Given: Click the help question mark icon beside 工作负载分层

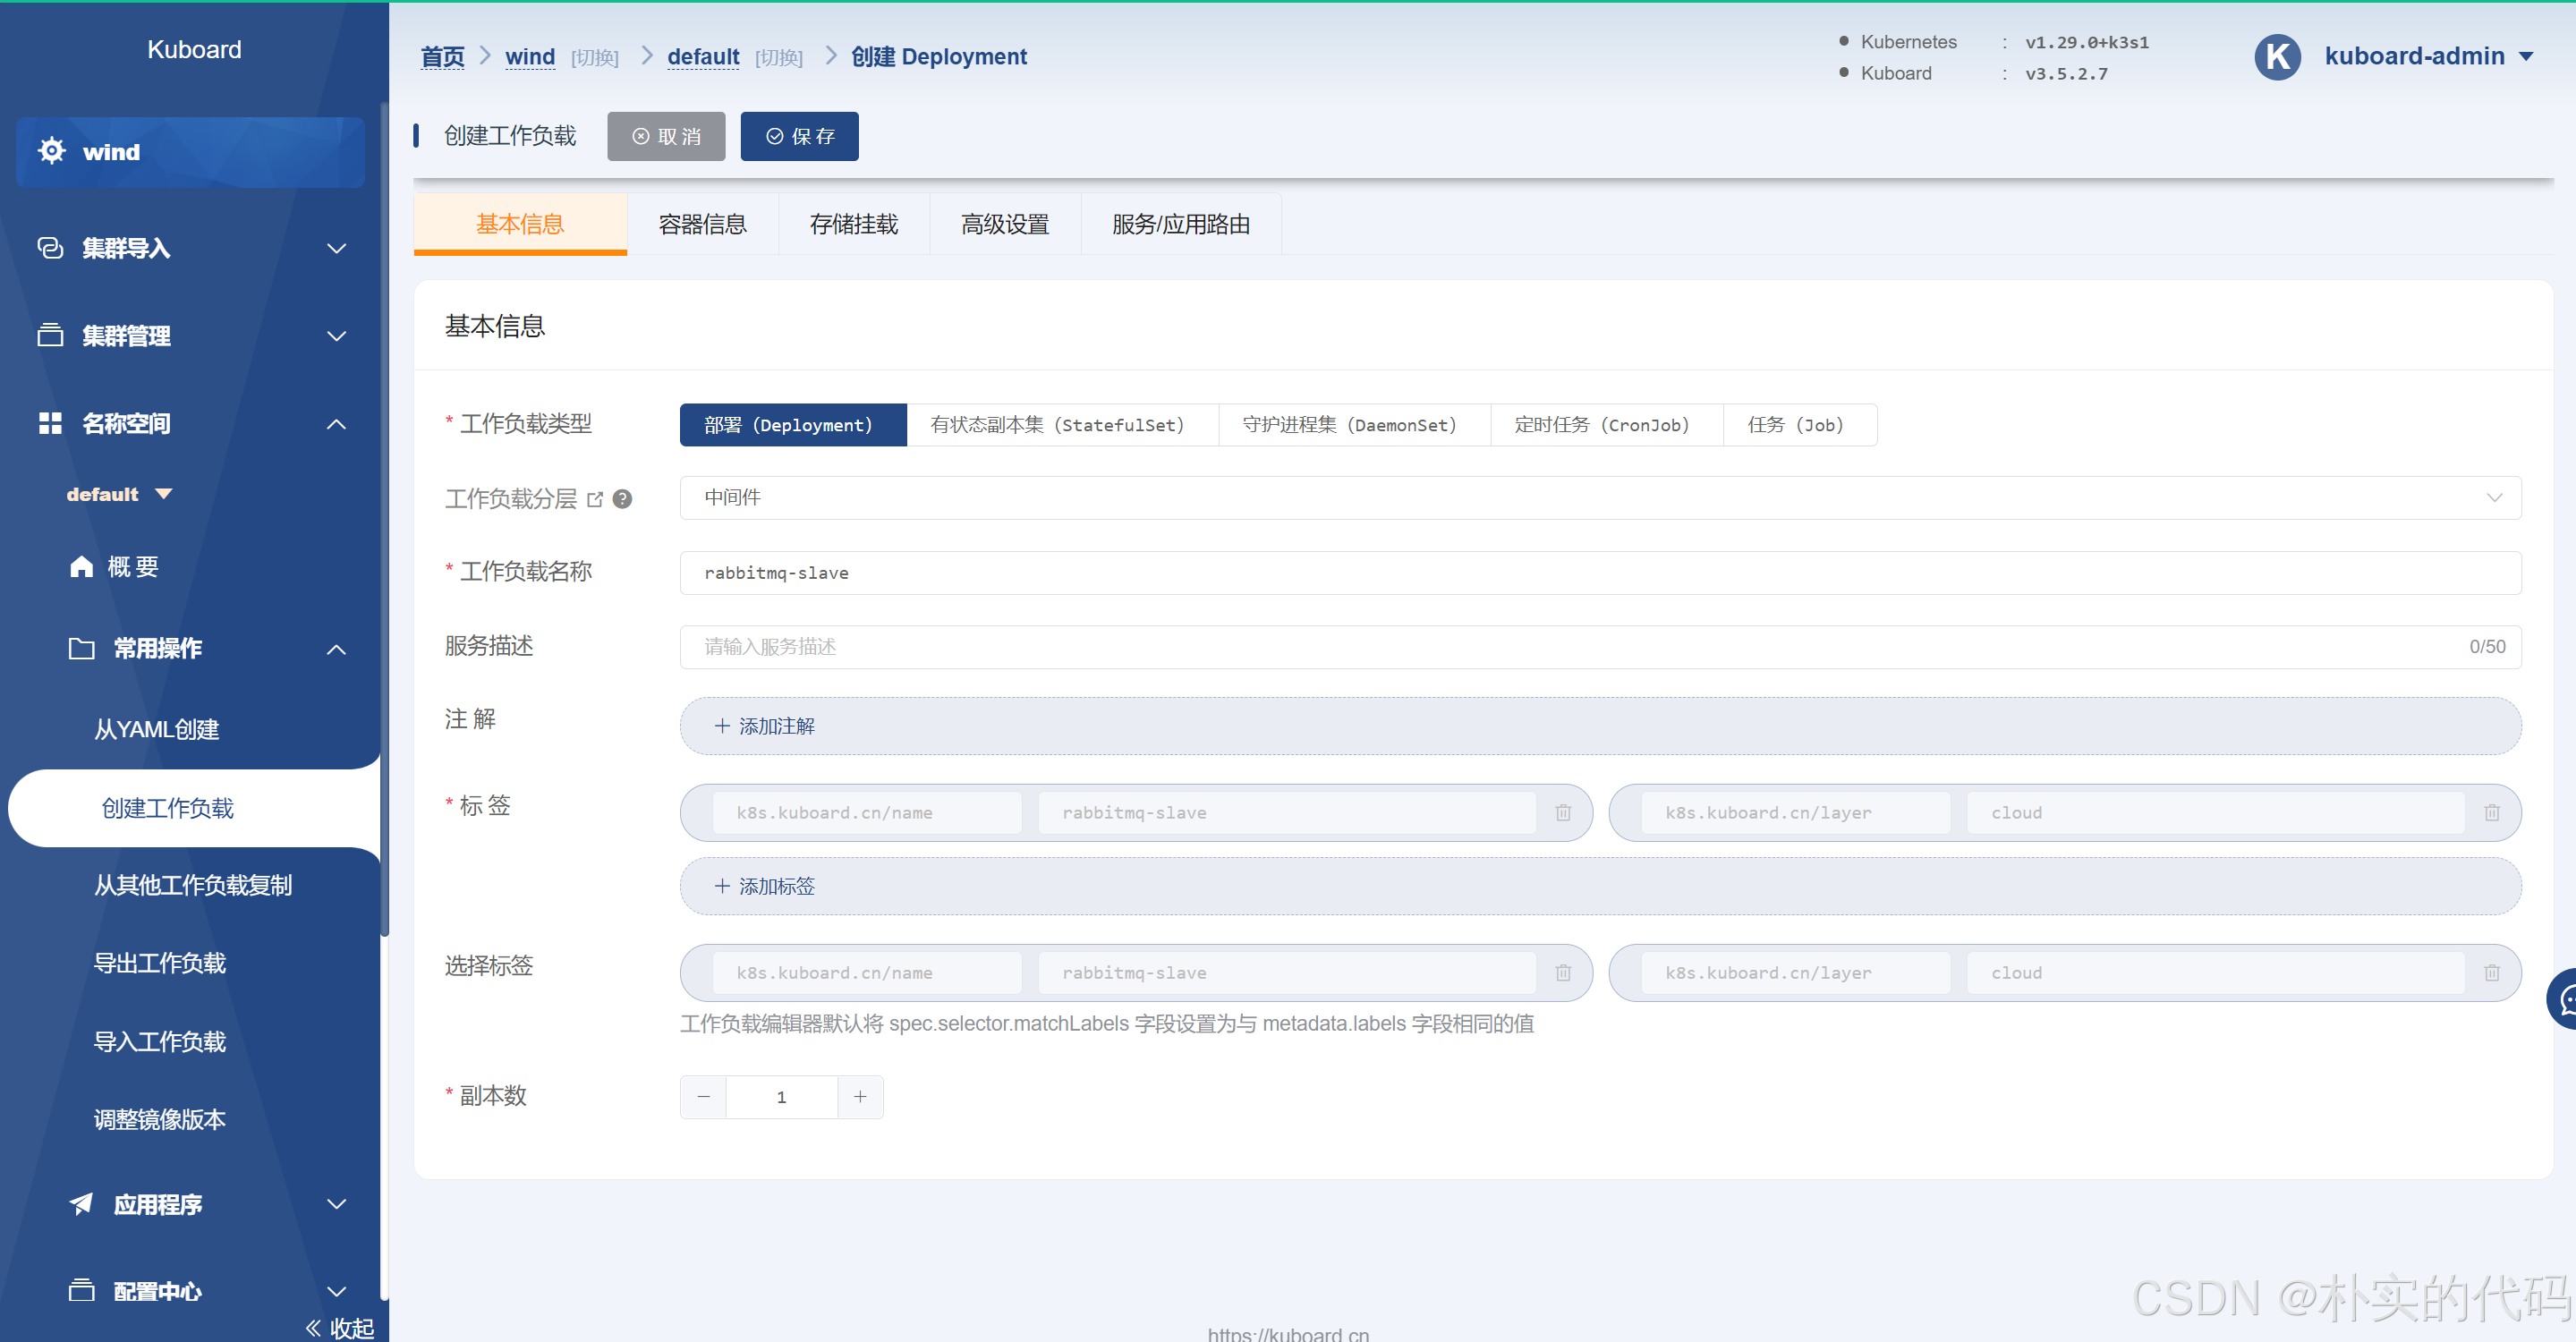Looking at the screenshot, I should (622, 499).
